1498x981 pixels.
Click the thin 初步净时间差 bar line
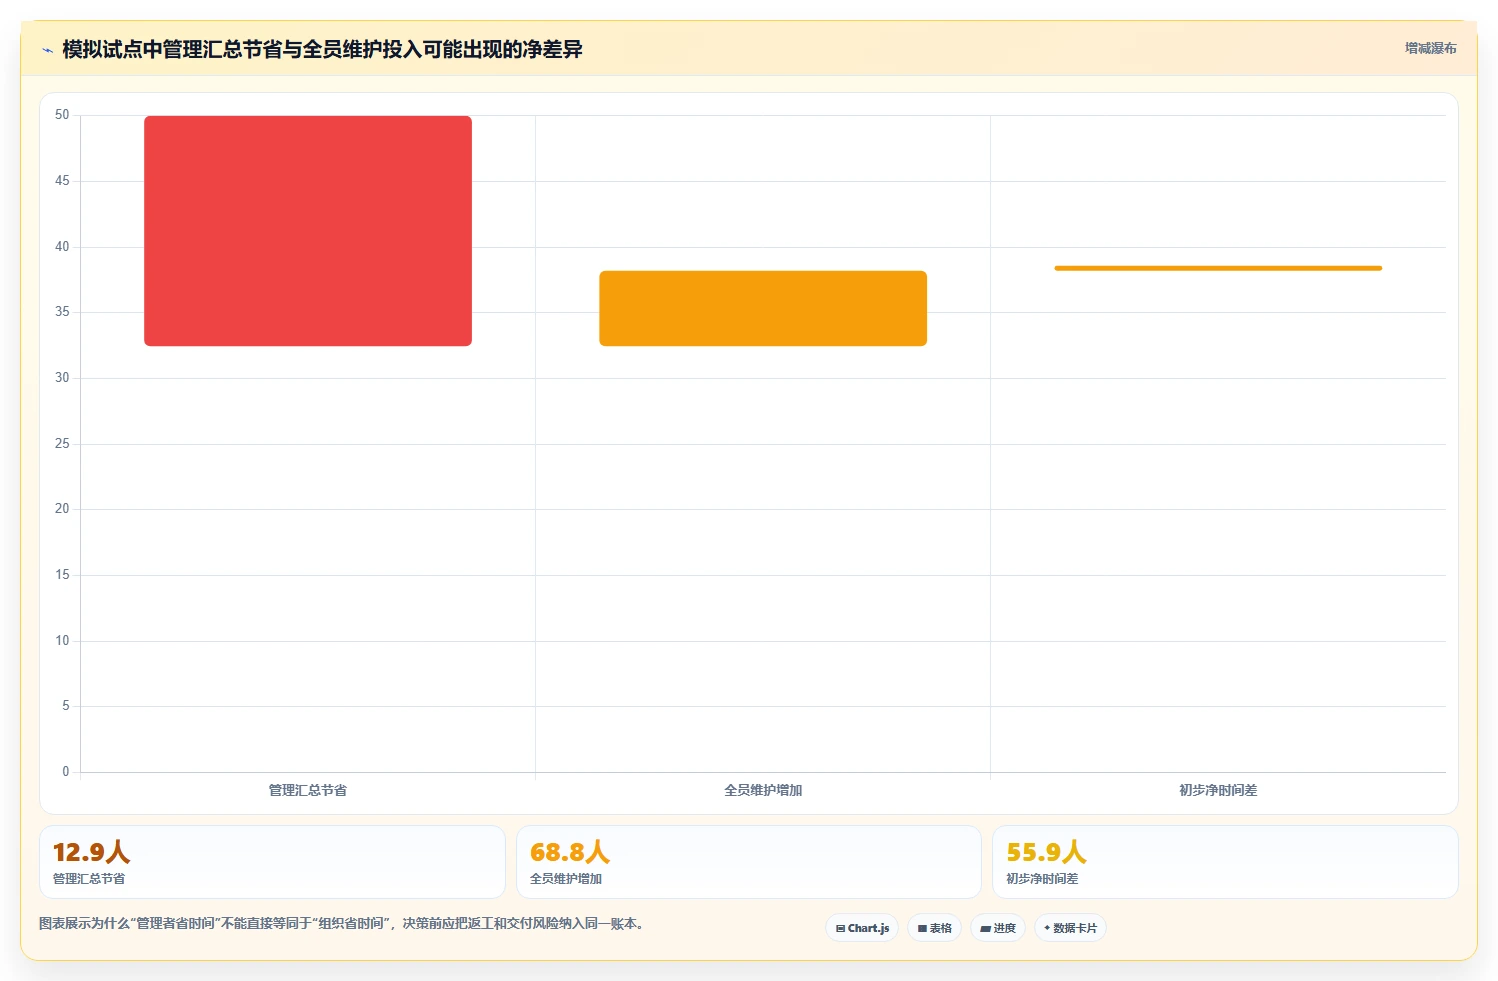[x=1218, y=268]
